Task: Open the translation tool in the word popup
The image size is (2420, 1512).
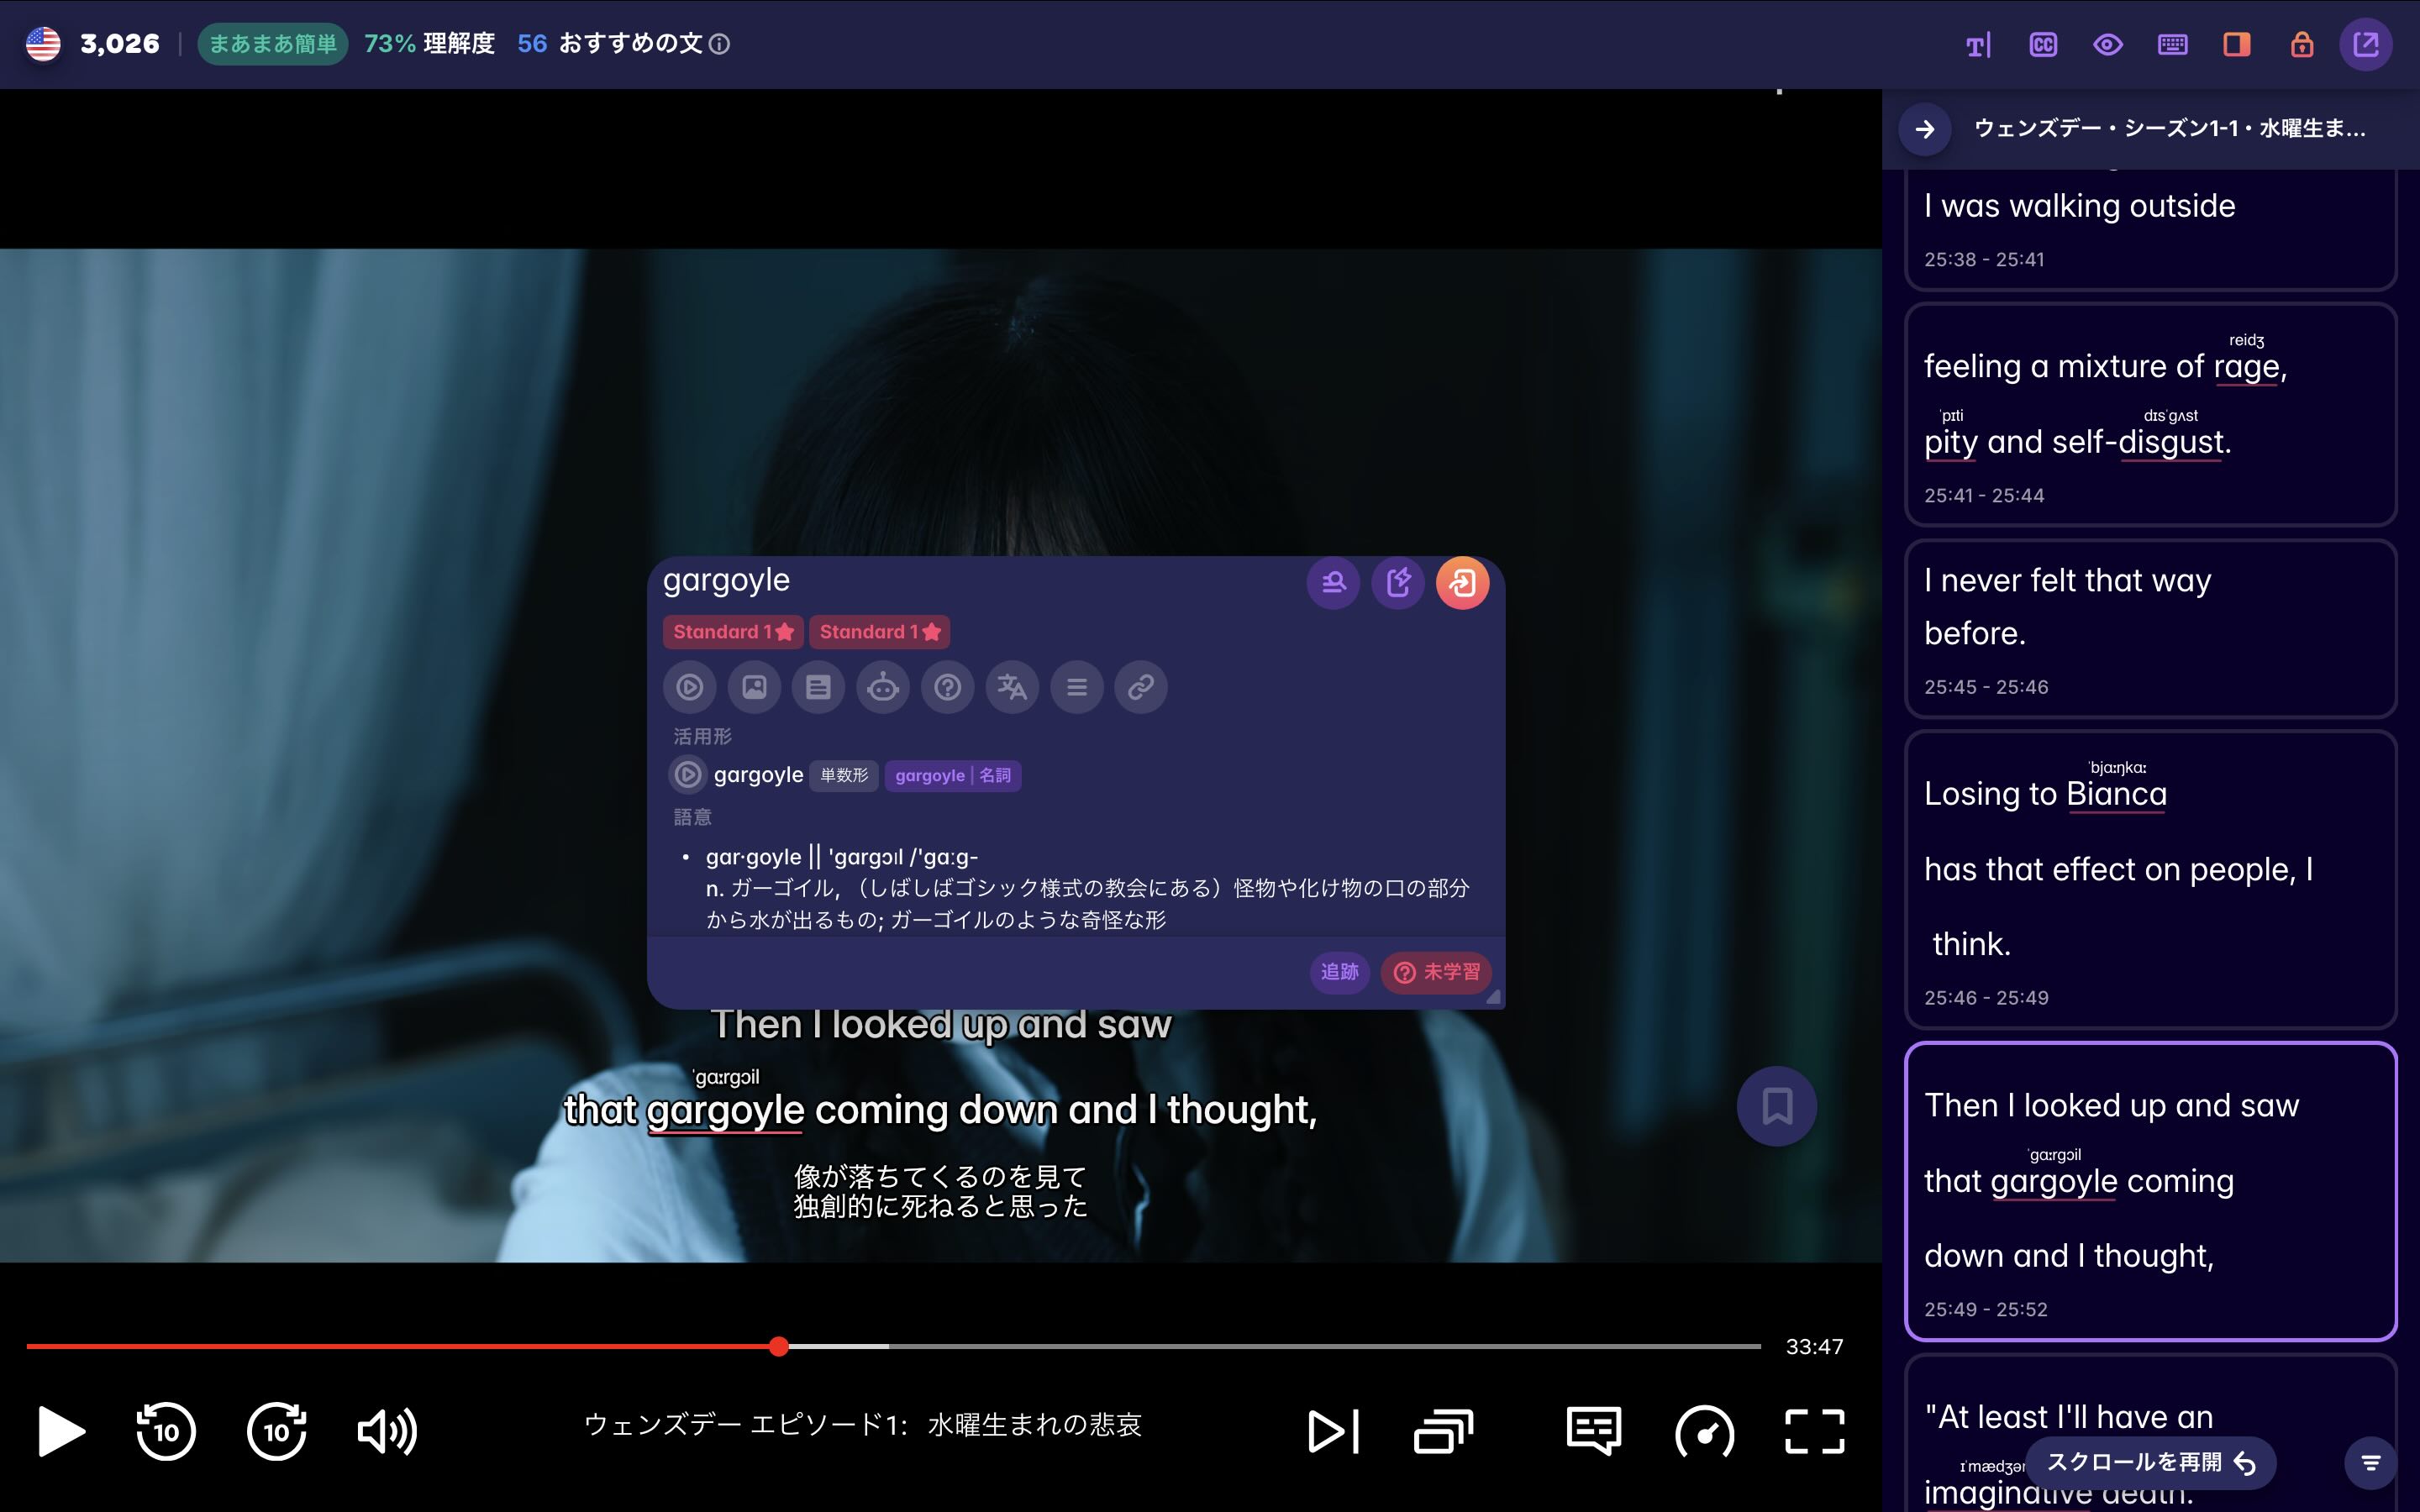Action: tap(1012, 687)
